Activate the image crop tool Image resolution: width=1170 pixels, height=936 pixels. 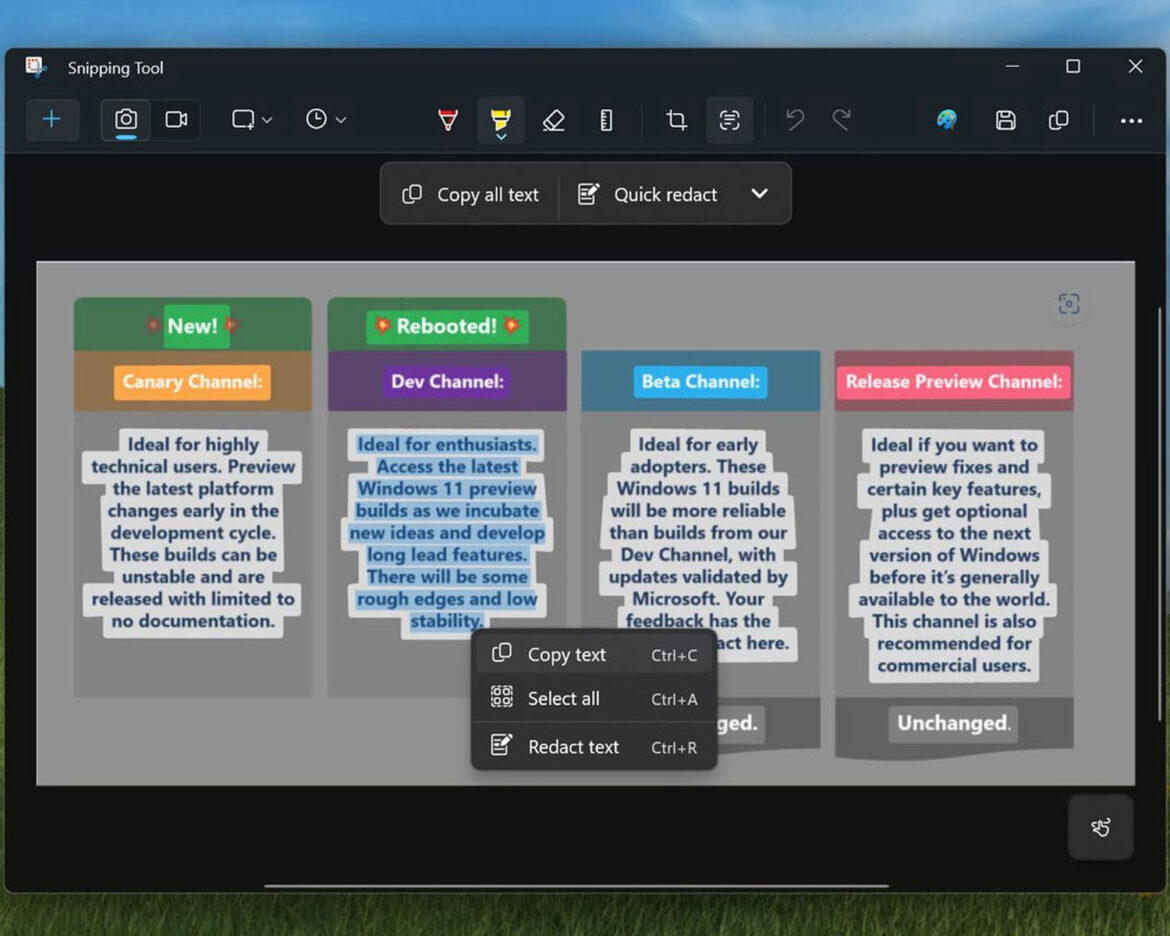[677, 120]
